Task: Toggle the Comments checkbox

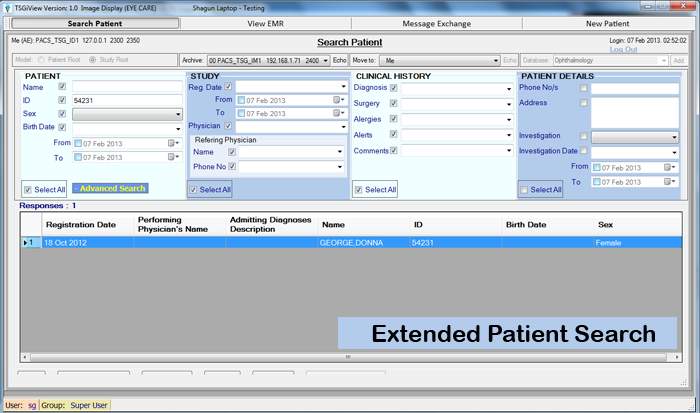Action: pos(393,150)
